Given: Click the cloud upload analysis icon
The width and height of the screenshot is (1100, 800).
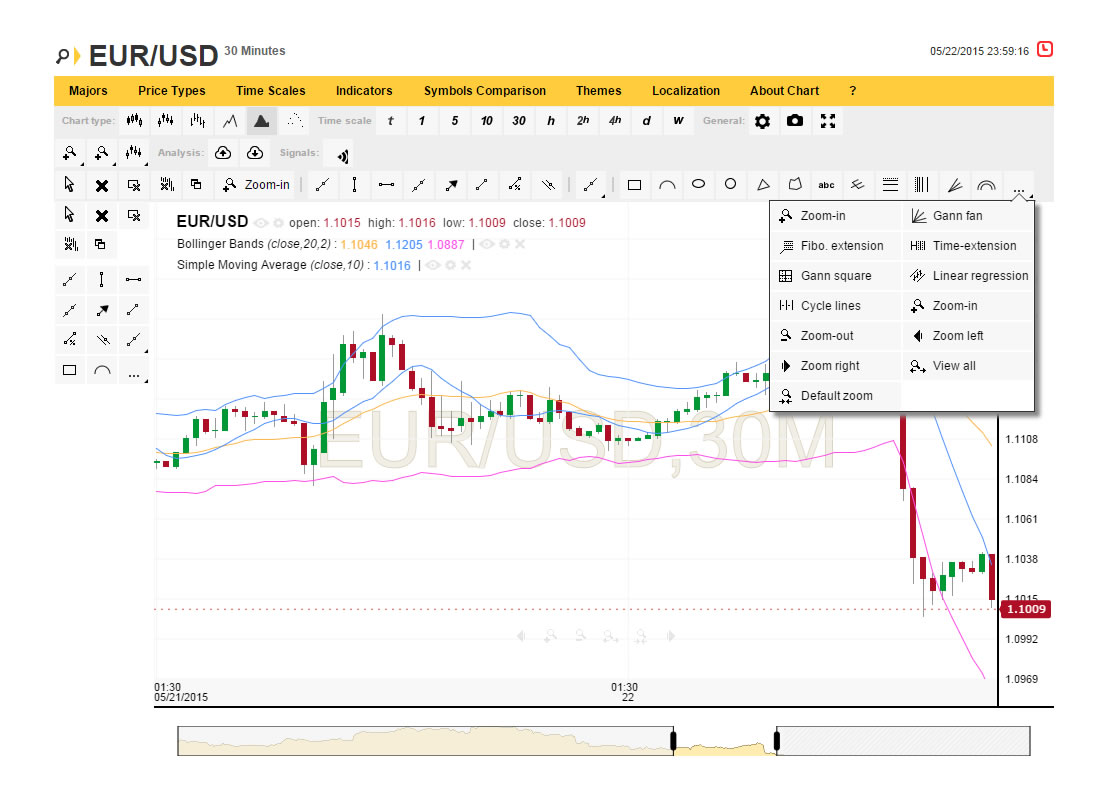Looking at the screenshot, I should coord(223,153).
